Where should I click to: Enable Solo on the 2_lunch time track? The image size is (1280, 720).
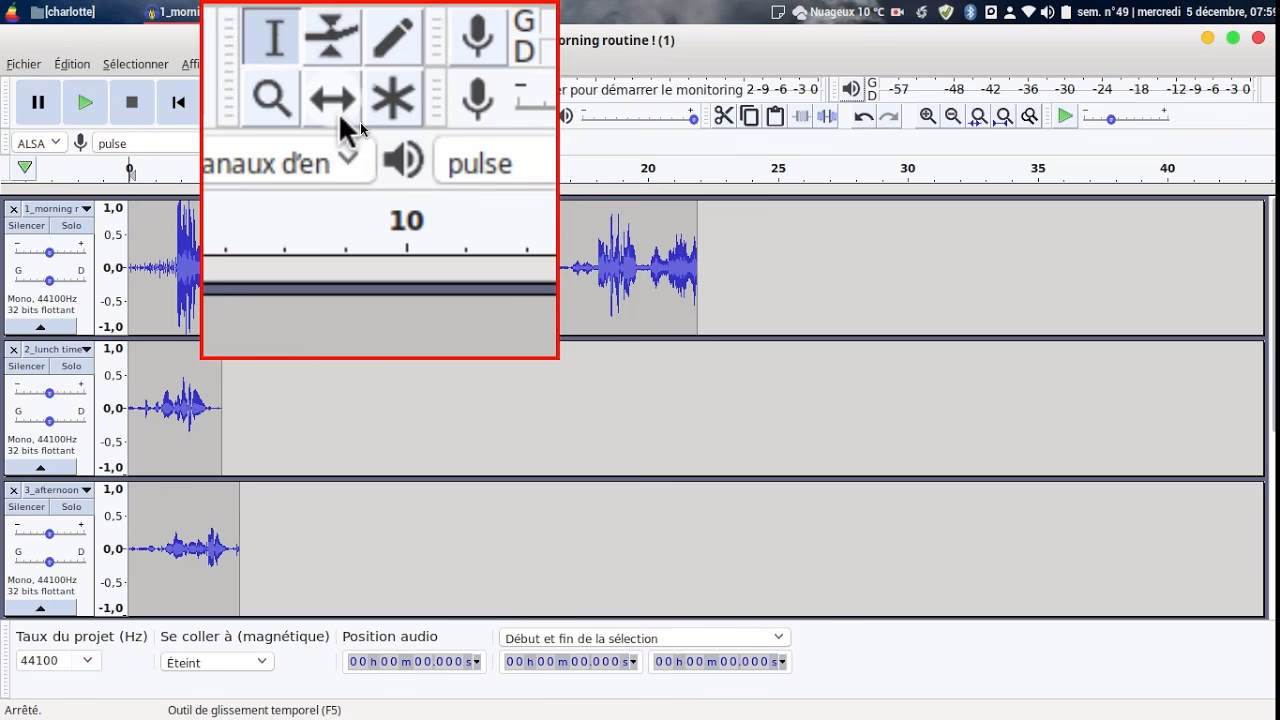tap(71, 366)
